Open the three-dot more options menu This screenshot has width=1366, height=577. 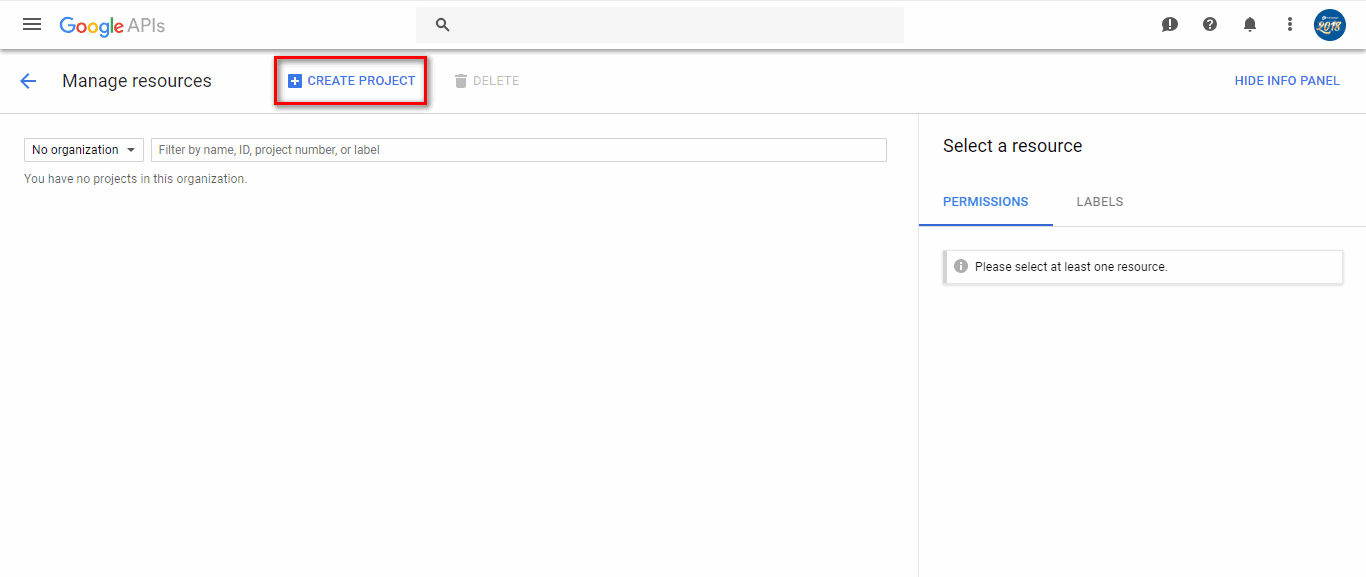[x=1290, y=25]
